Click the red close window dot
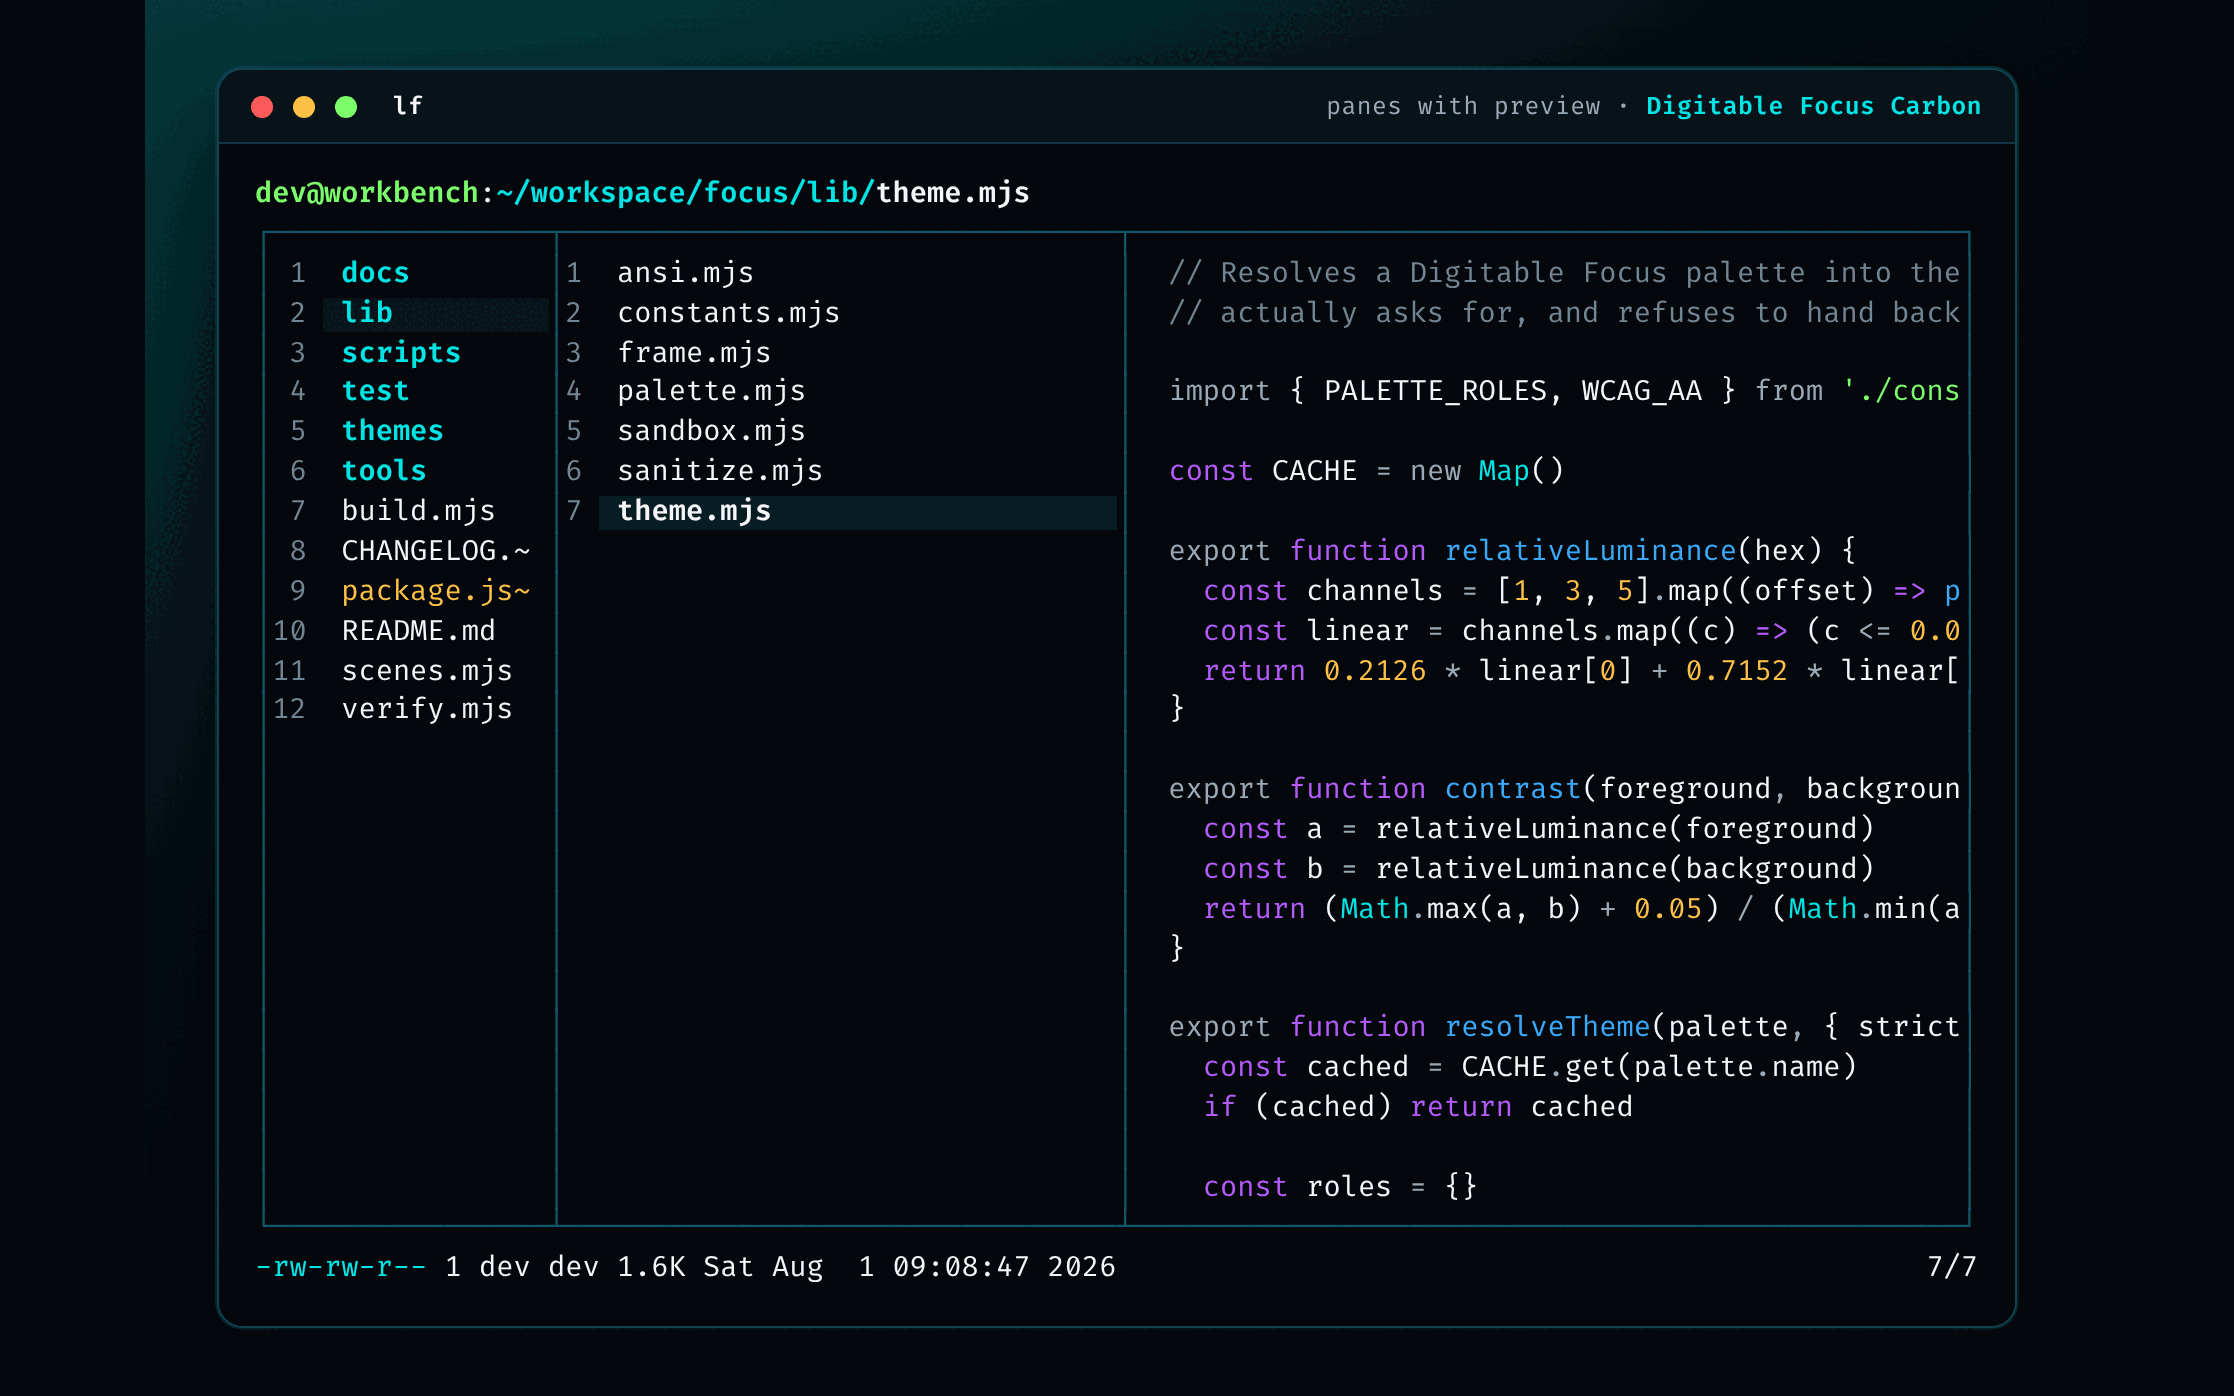 pos(262,107)
